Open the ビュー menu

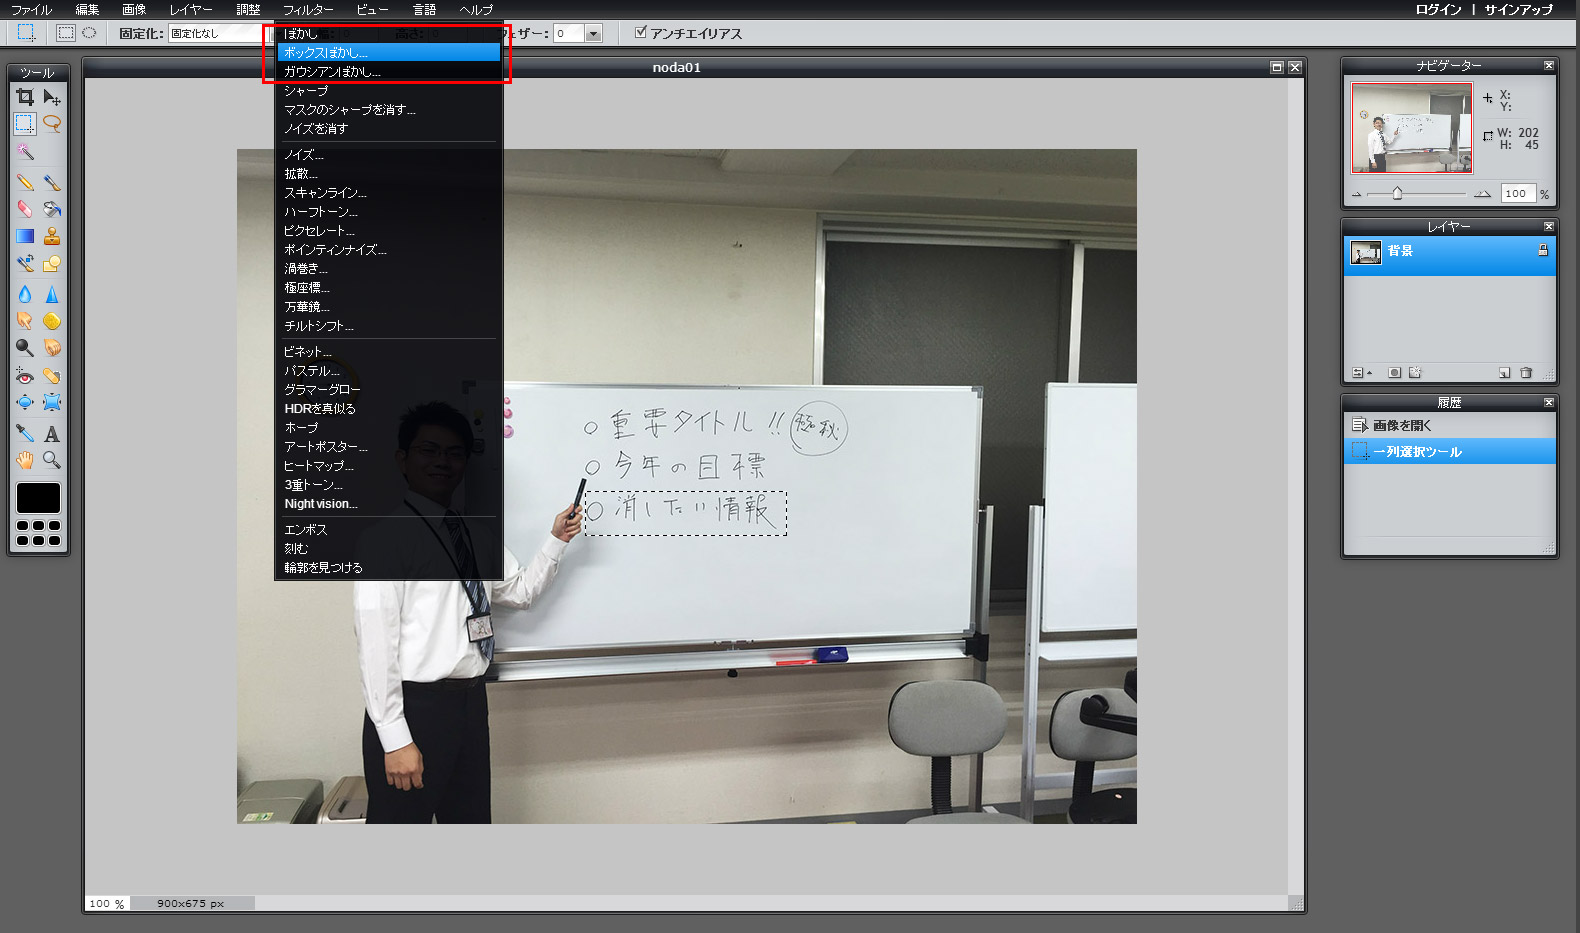pyautogui.click(x=373, y=10)
